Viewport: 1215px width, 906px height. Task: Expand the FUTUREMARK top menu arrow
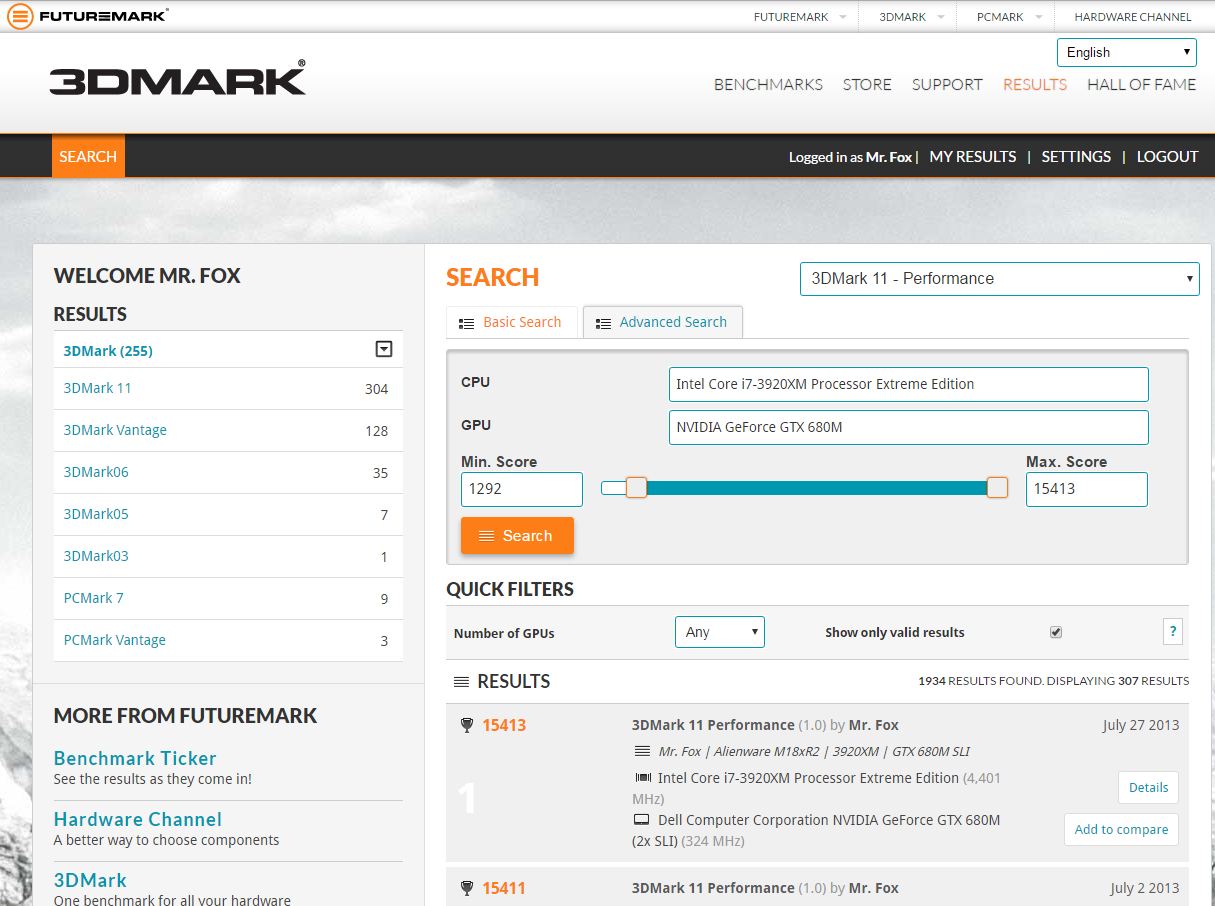click(842, 17)
